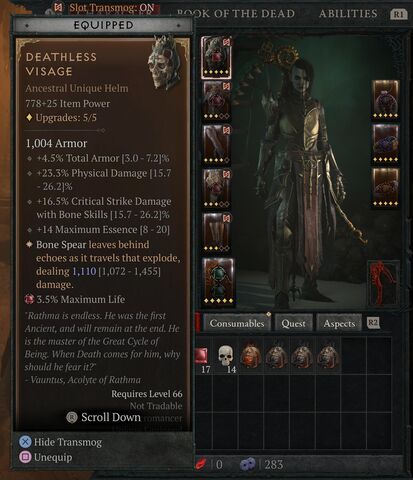
Task: Select the amulet slot at top right
Action: pos(385,99)
